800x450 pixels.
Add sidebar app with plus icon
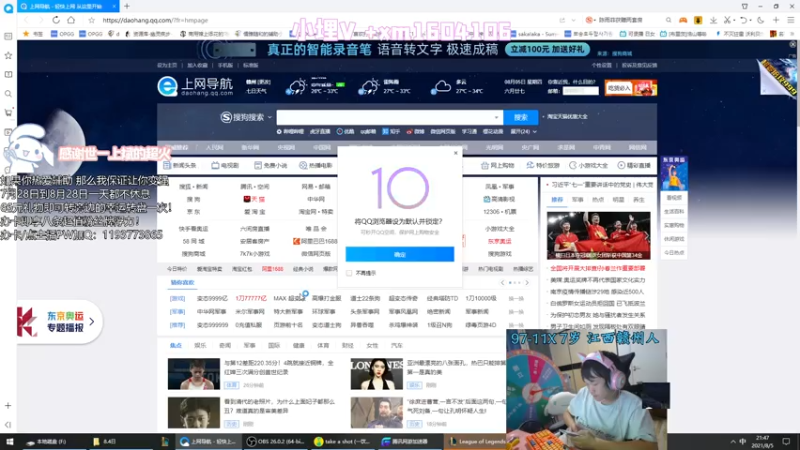(8, 406)
